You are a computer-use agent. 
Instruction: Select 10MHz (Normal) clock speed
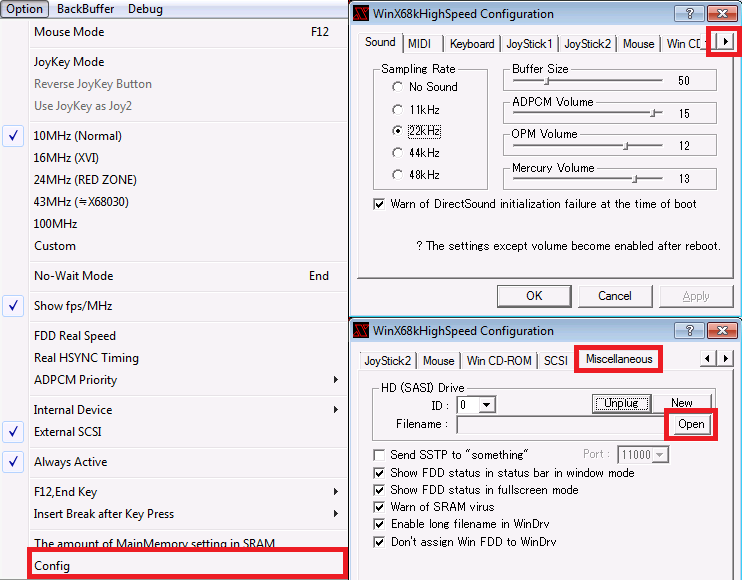pyautogui.click(x=187, y=136)
